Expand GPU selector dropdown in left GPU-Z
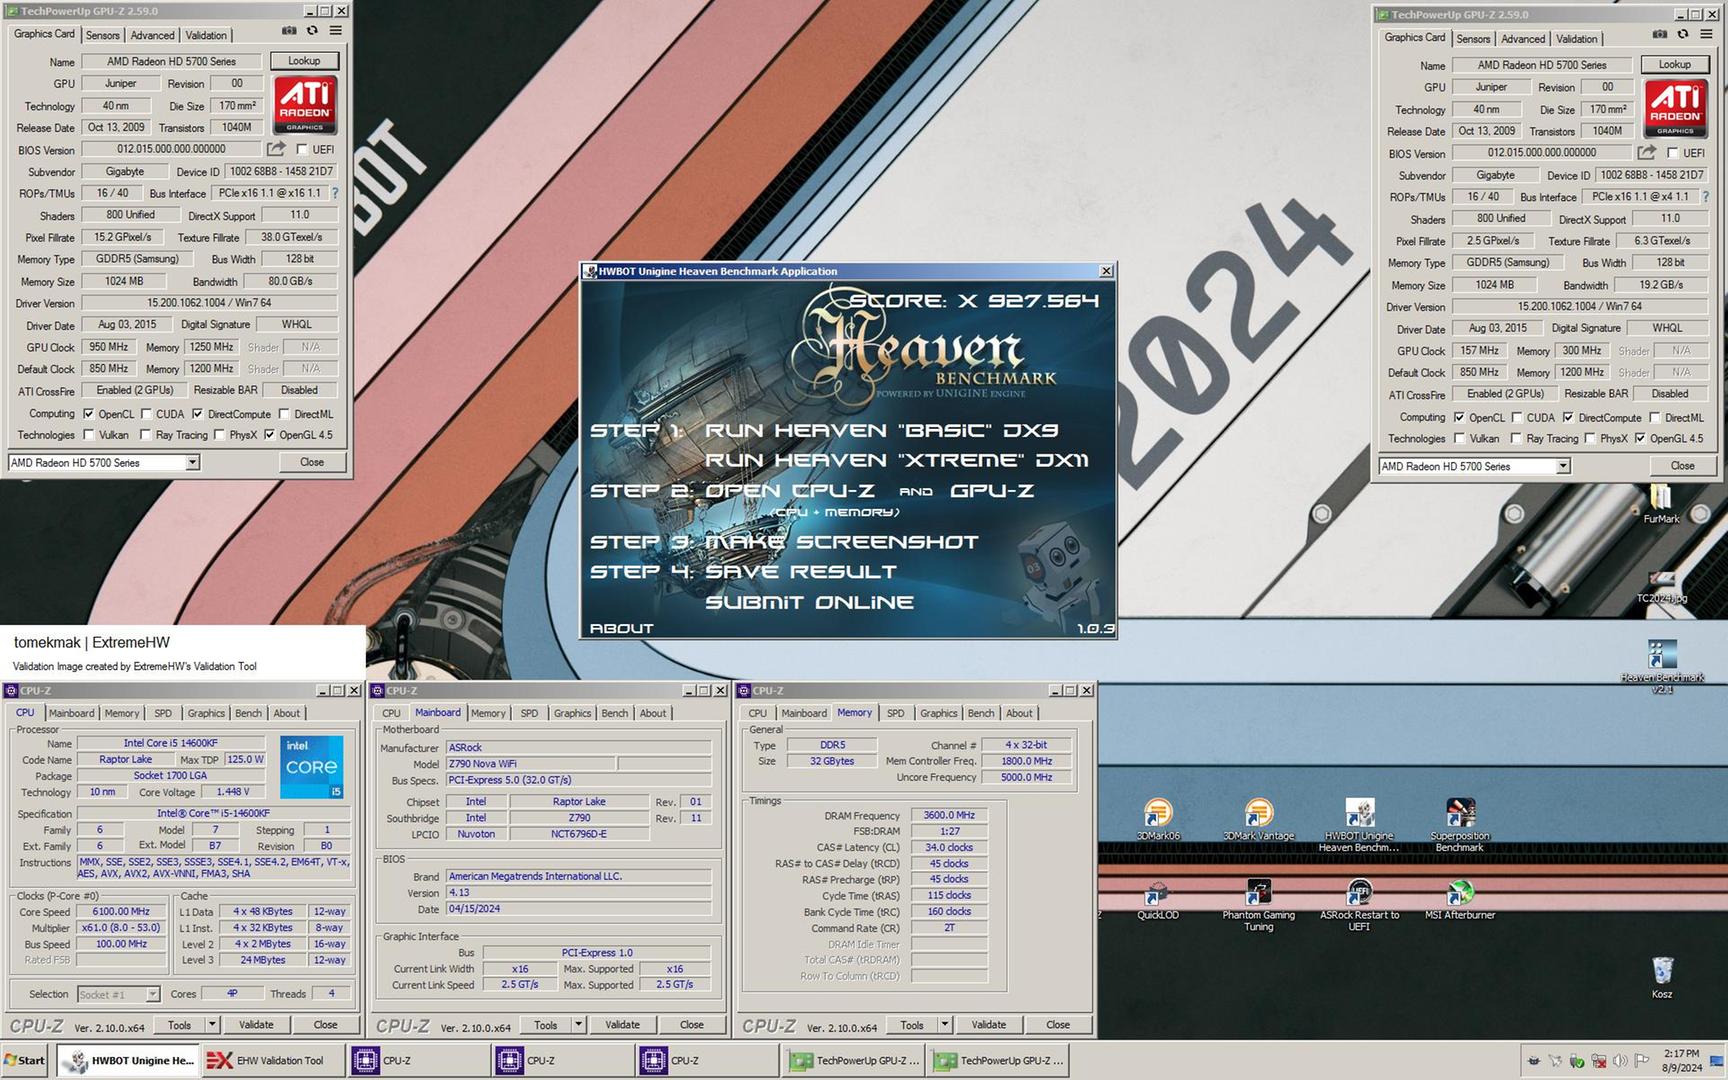 click(192, 463)
